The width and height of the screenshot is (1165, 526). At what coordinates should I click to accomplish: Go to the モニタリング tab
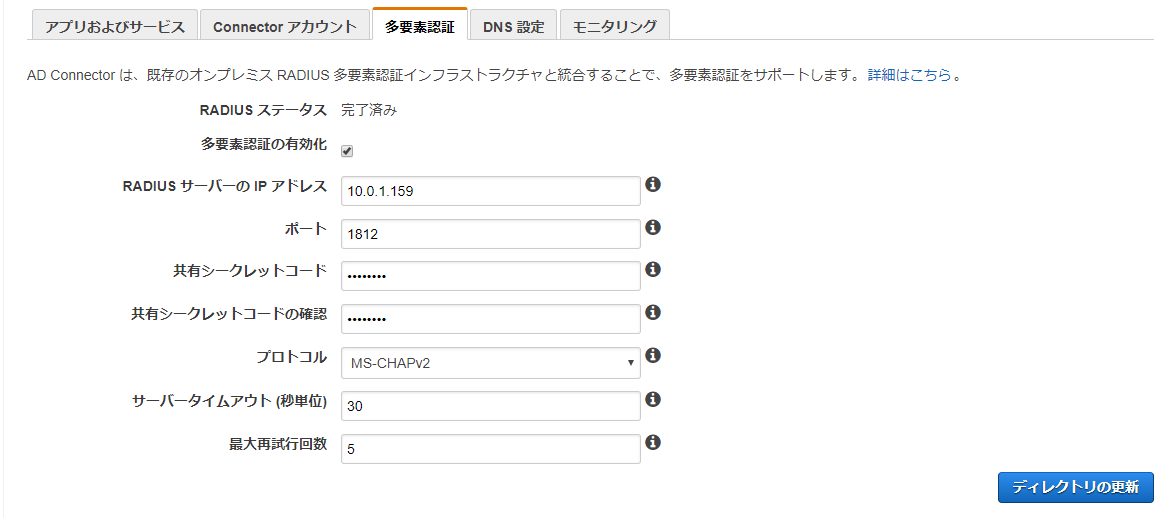tap(614, 27)
